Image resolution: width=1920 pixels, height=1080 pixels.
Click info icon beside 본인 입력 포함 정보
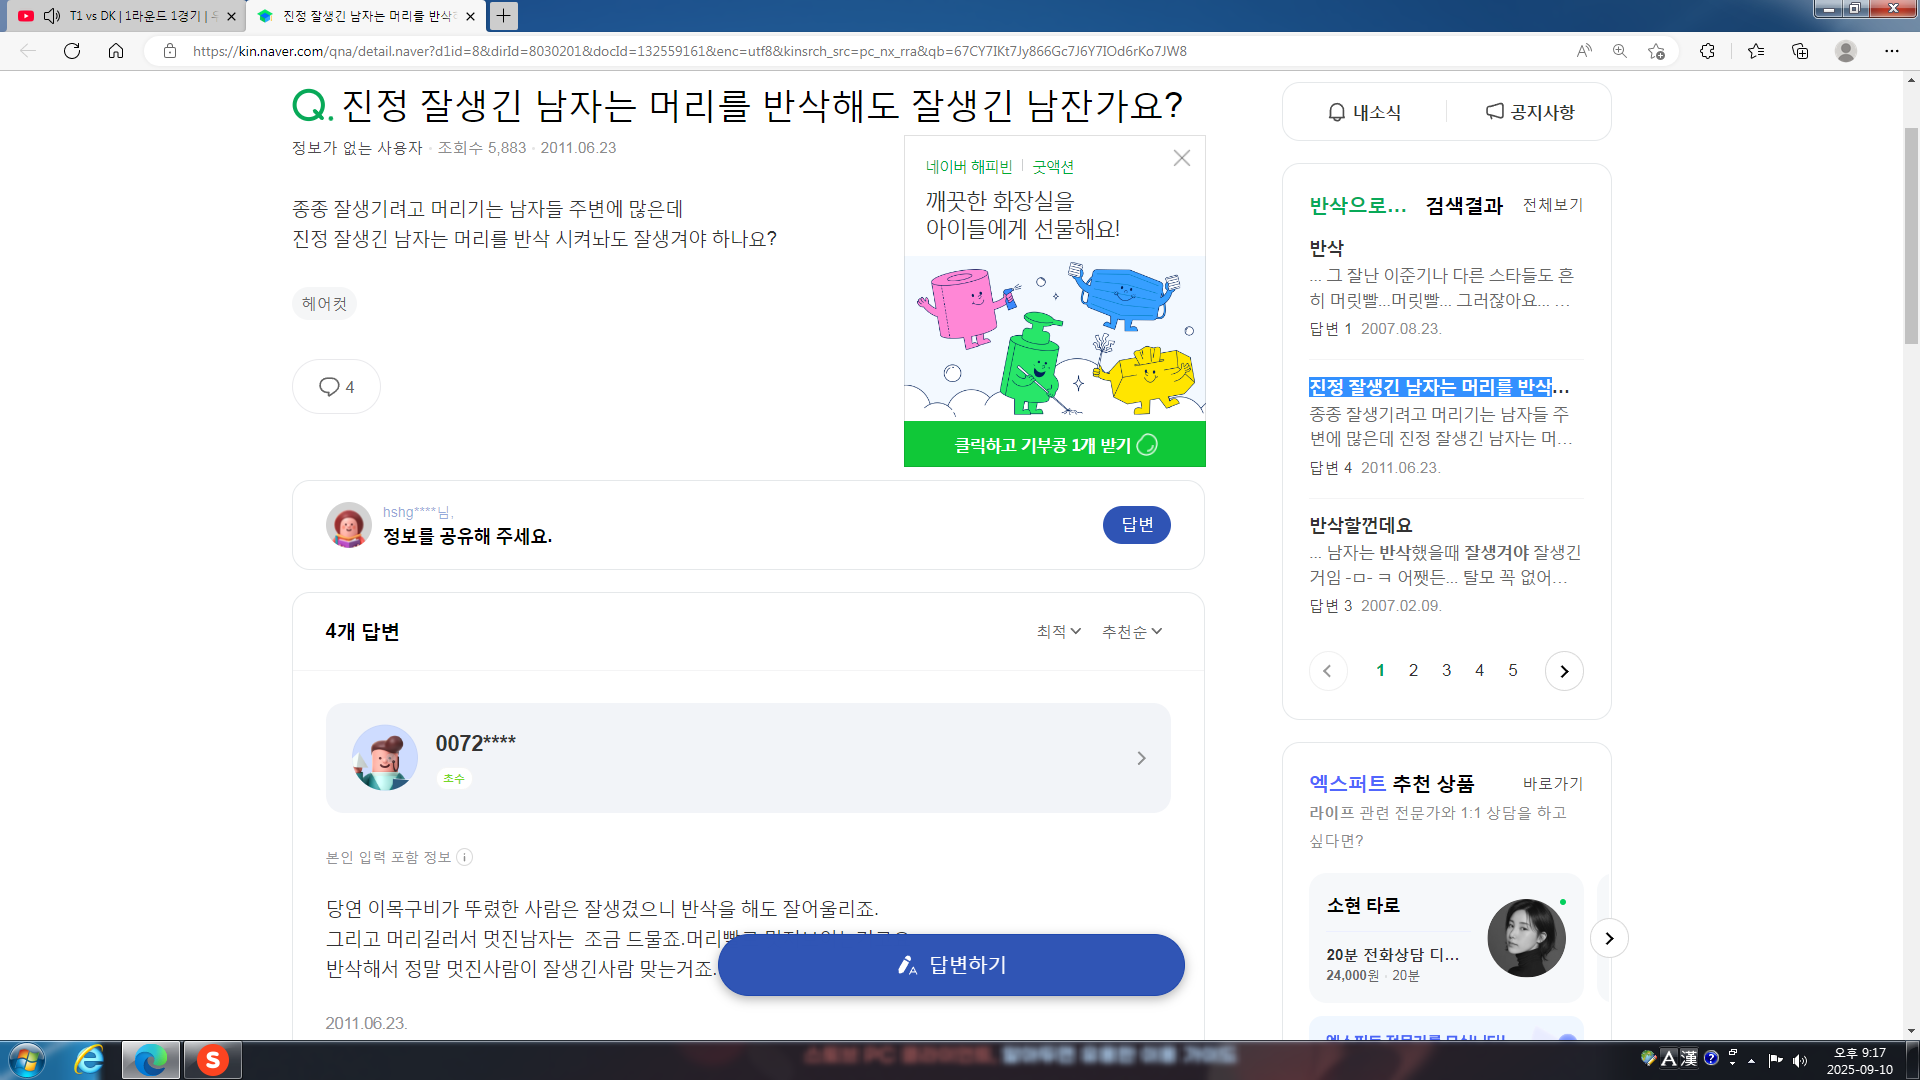tap(465, 857)
